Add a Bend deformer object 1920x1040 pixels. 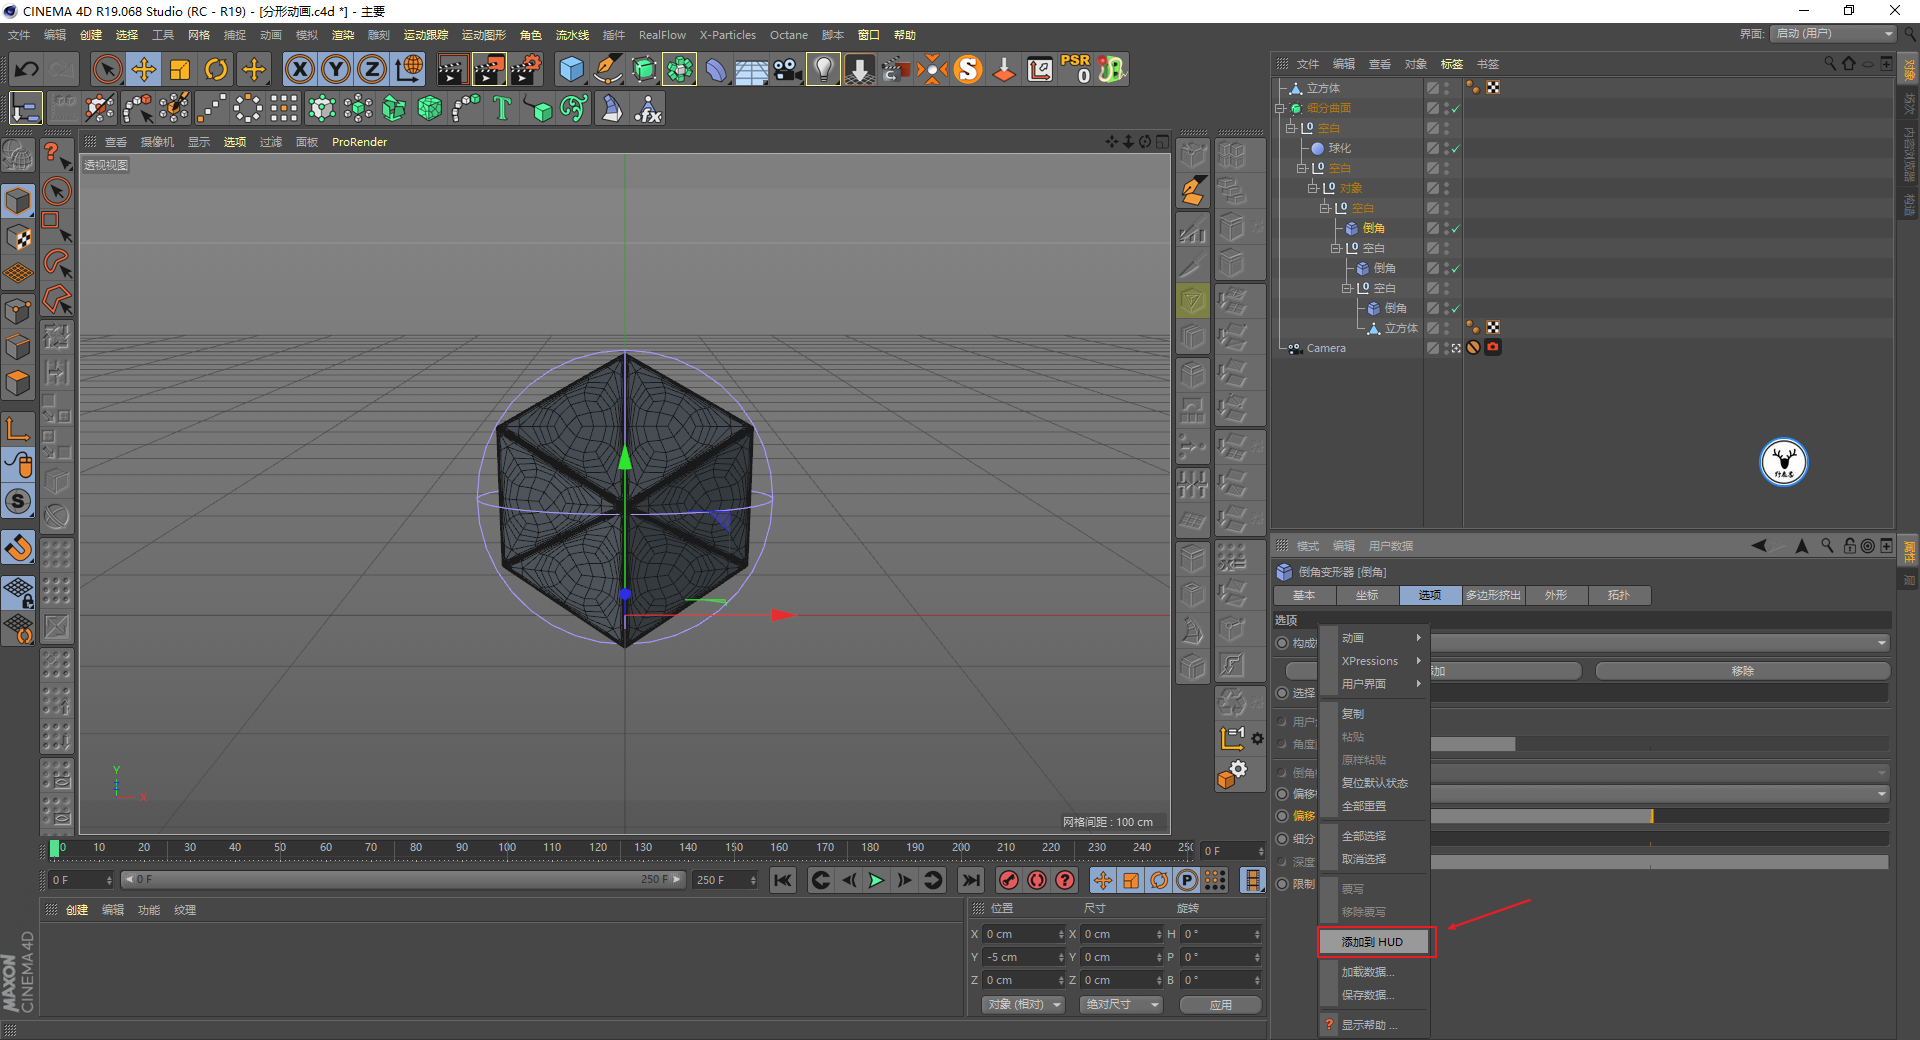(716, 69)
